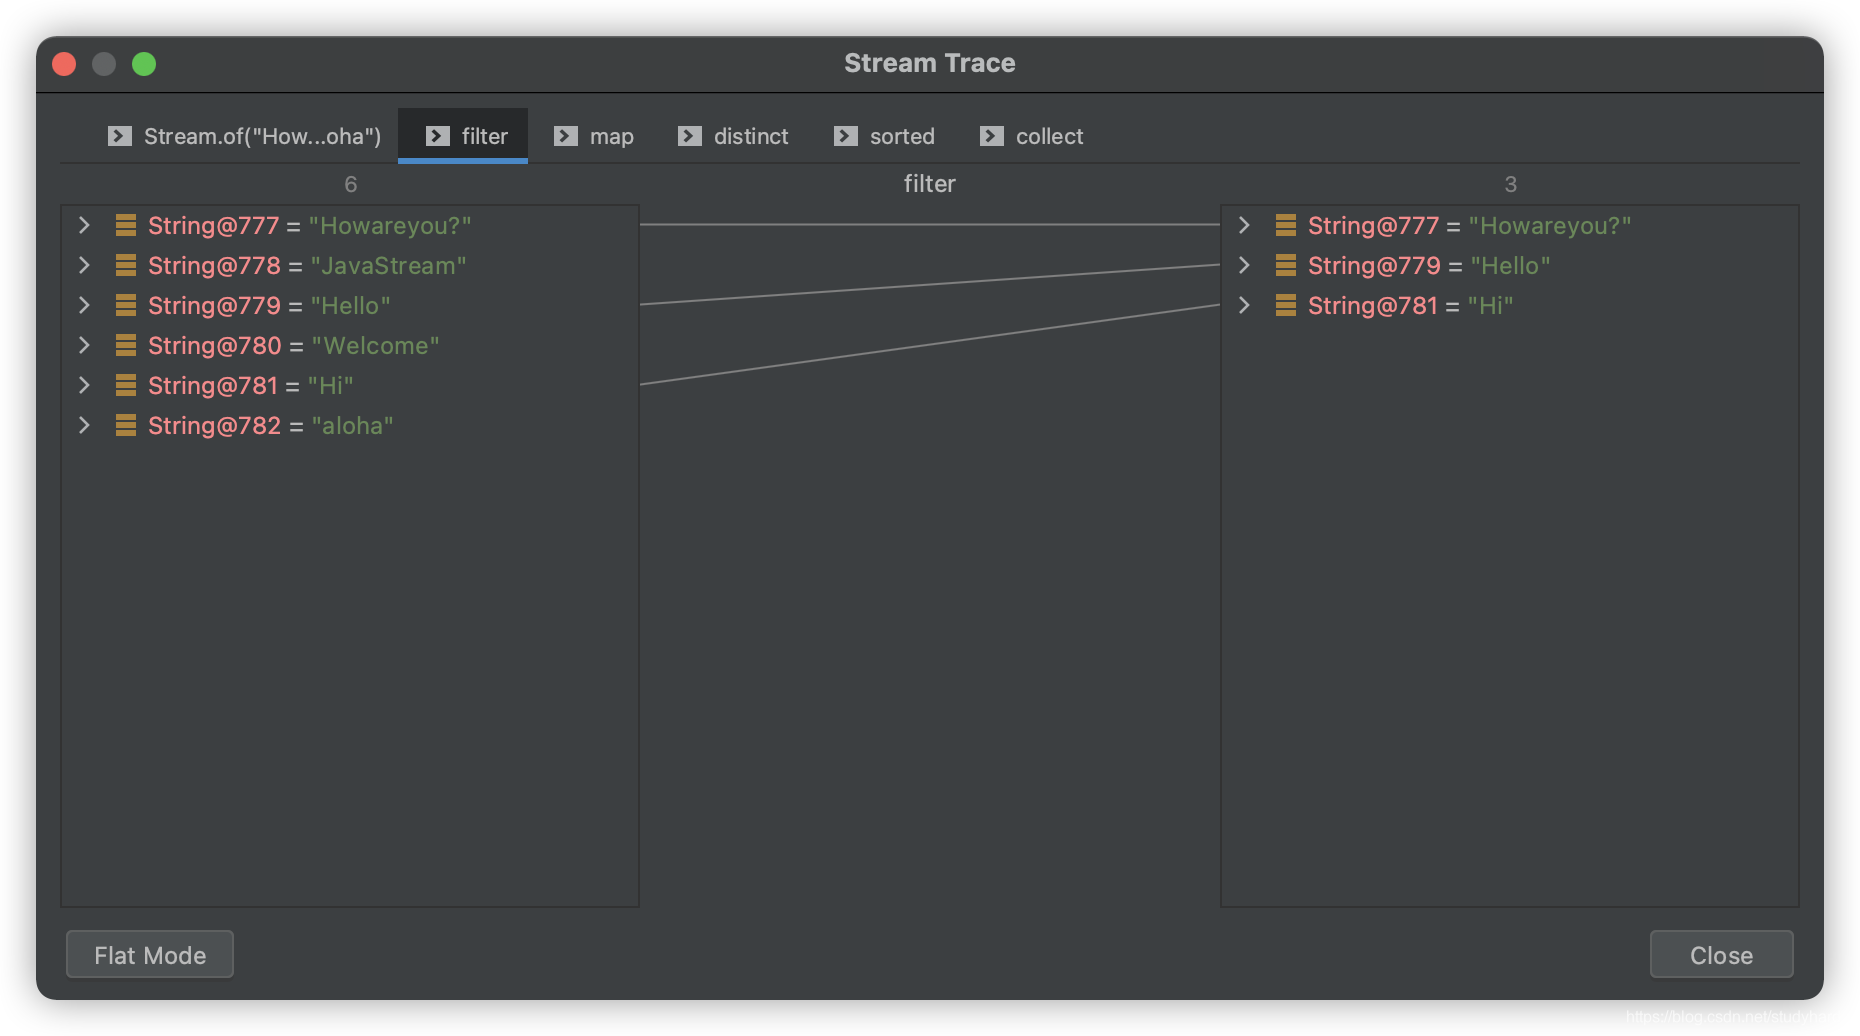Select the "Welcome" string value
The height and width of the screenshot is (1036, 1860).
(376, 345)
